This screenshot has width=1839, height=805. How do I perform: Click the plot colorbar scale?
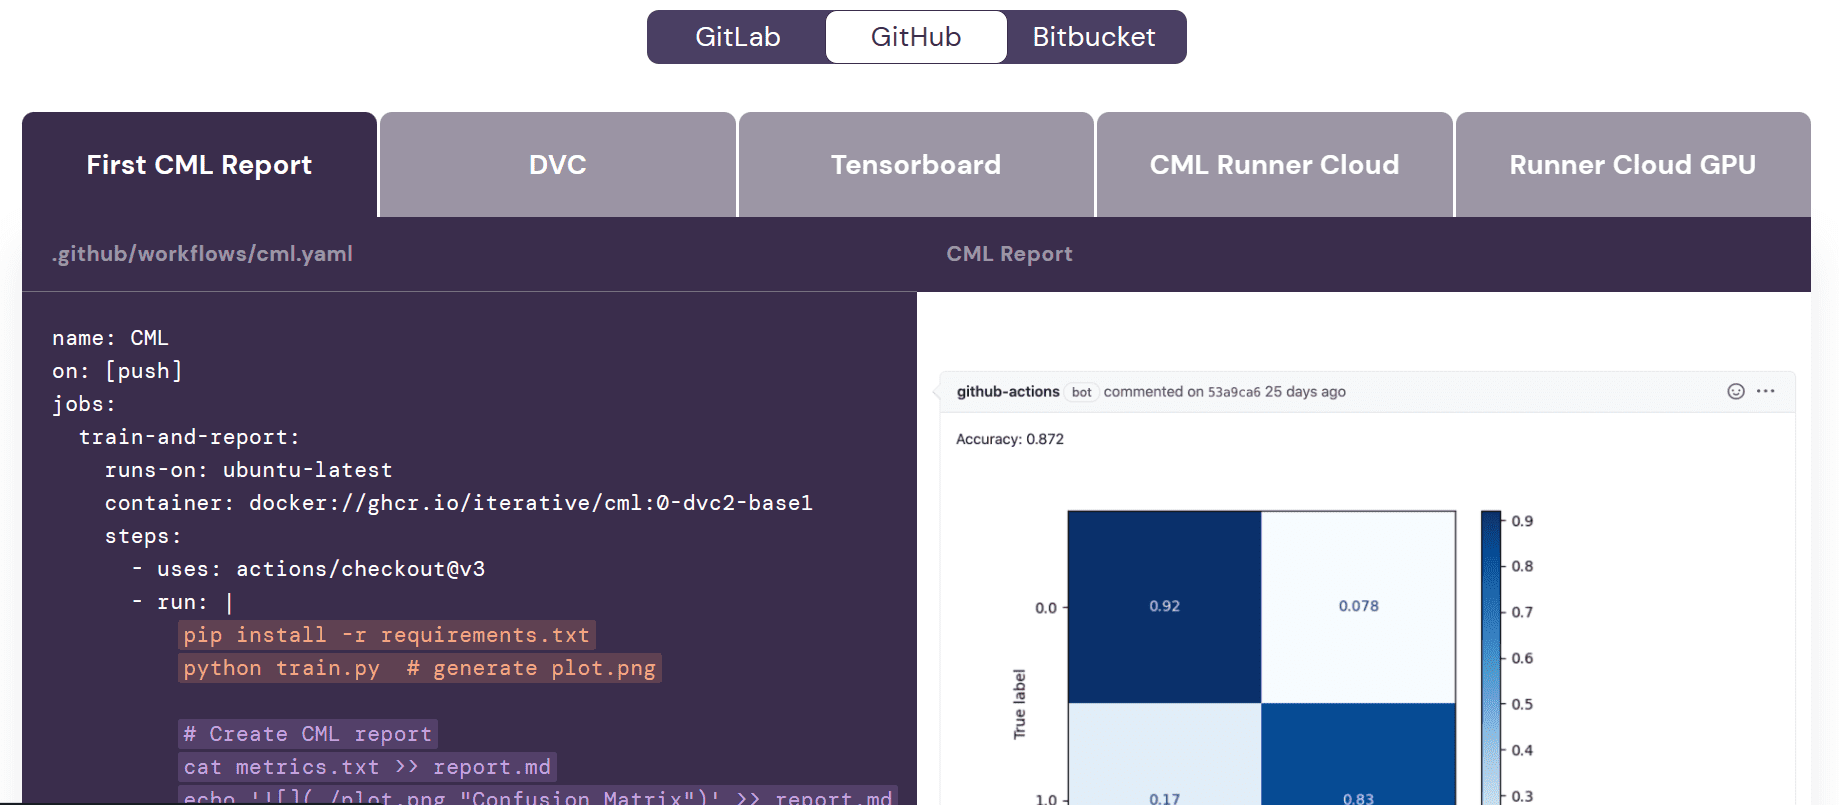(1491, 658)
